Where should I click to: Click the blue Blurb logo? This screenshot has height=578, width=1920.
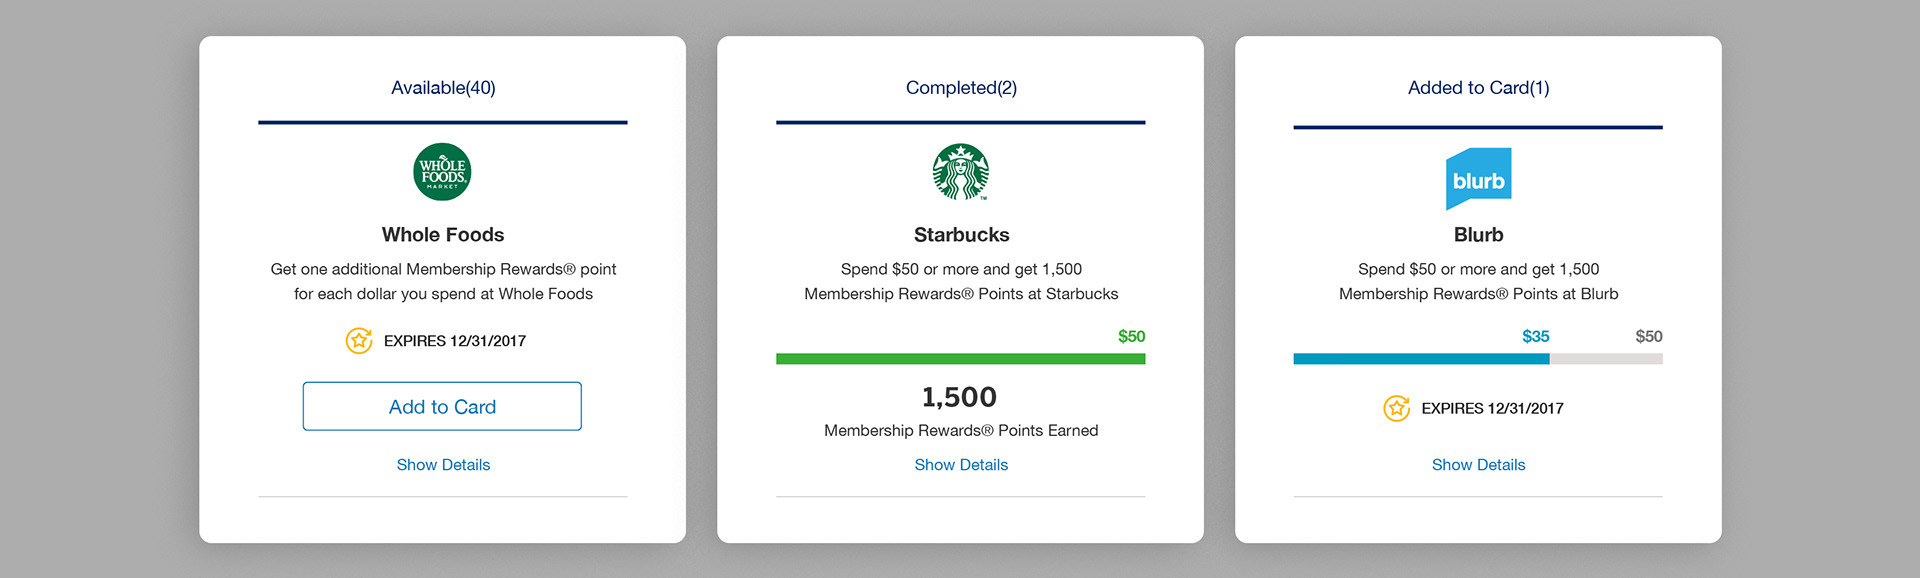(x=1478, y=179)
